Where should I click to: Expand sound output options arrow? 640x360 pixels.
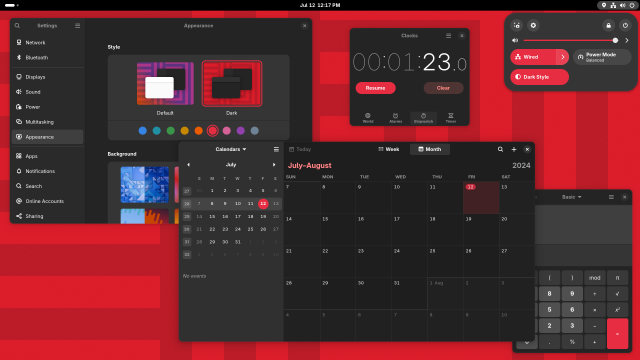tap(627, 40)
